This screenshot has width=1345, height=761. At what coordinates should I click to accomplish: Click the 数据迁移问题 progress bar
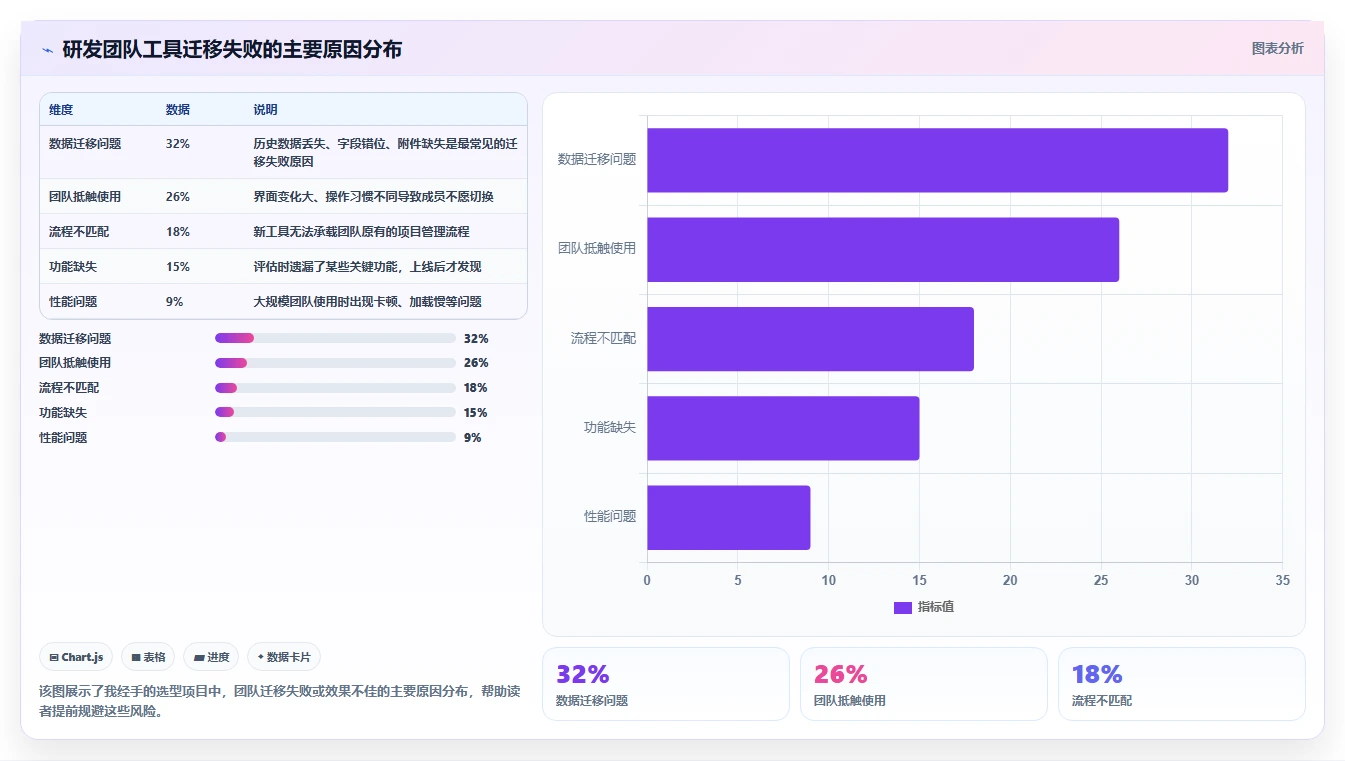pyautogui.click(x=335, y=338)
